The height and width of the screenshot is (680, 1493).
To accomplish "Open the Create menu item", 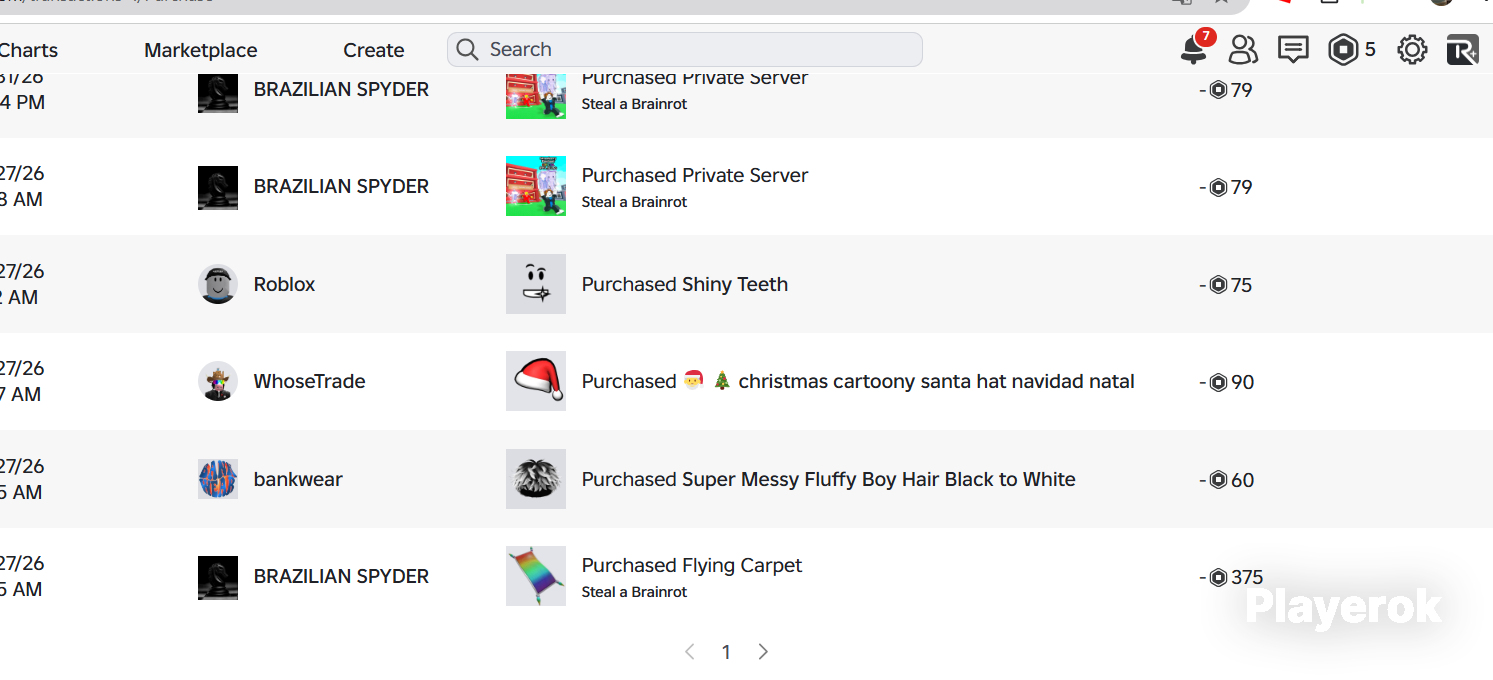I will (x=374, y=50).
